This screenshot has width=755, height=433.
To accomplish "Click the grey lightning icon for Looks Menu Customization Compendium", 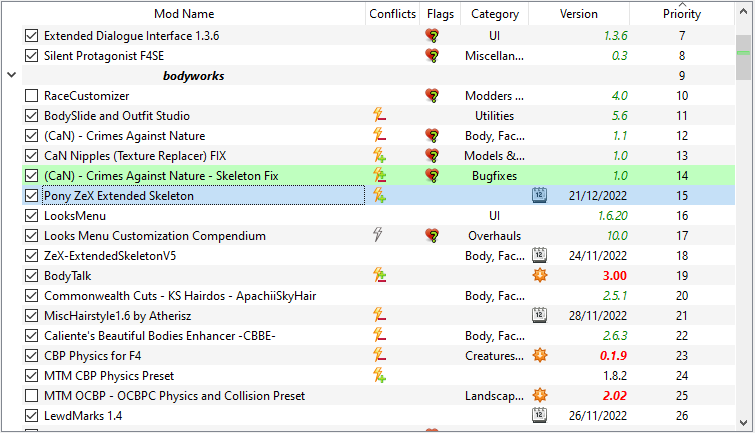I will 378,235.
